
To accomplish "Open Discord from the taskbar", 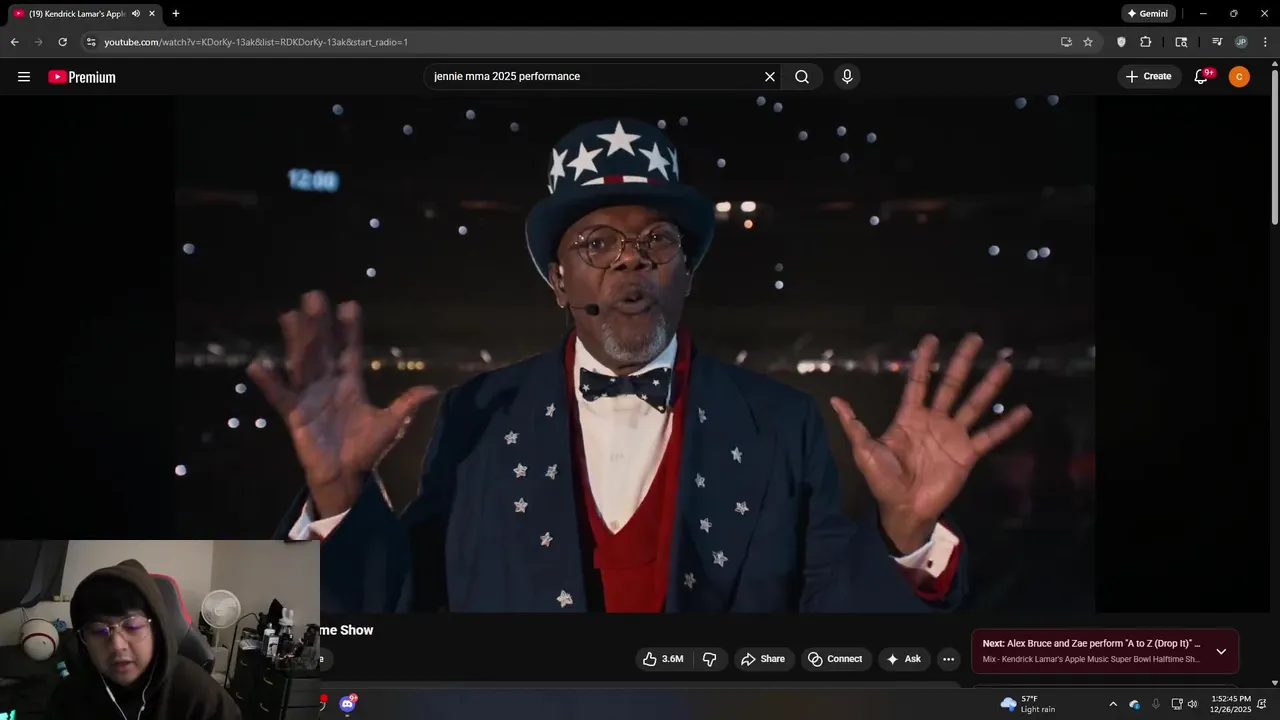I will pos(347,704).
